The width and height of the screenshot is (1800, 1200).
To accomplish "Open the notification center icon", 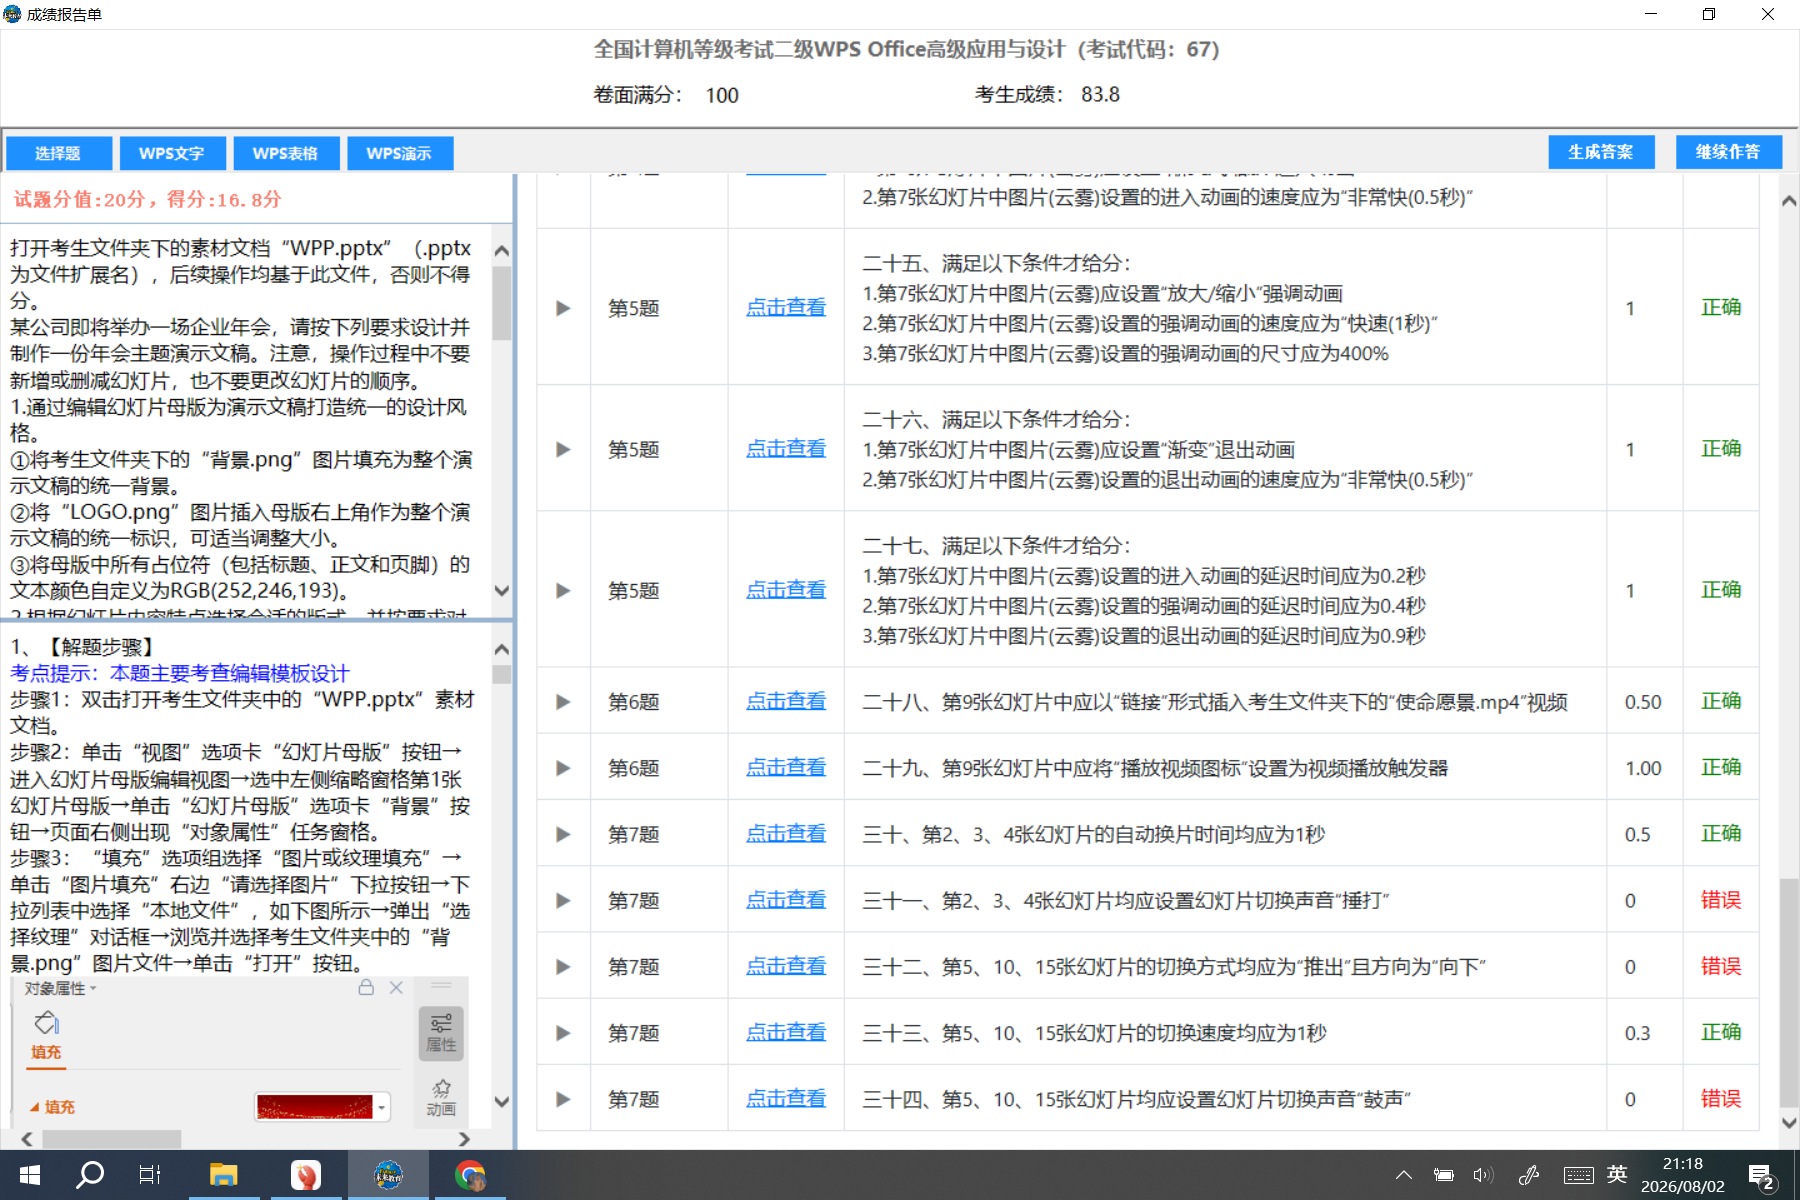I will (x=1762, y=1176).
